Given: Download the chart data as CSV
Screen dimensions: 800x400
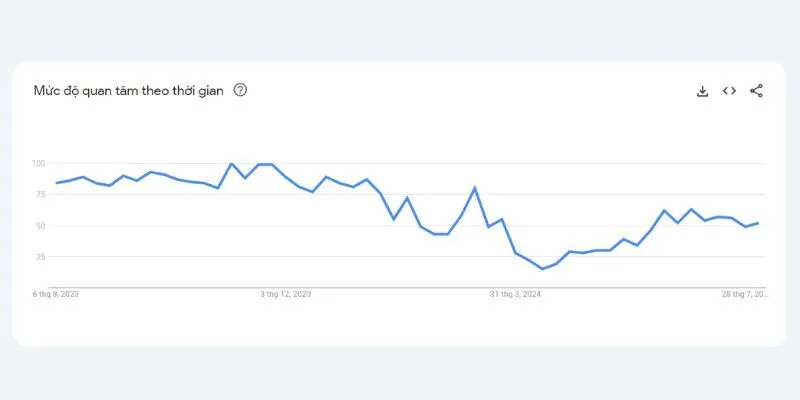Looking at the screenshot, I should pyautogui.click(x=703, y=91).
